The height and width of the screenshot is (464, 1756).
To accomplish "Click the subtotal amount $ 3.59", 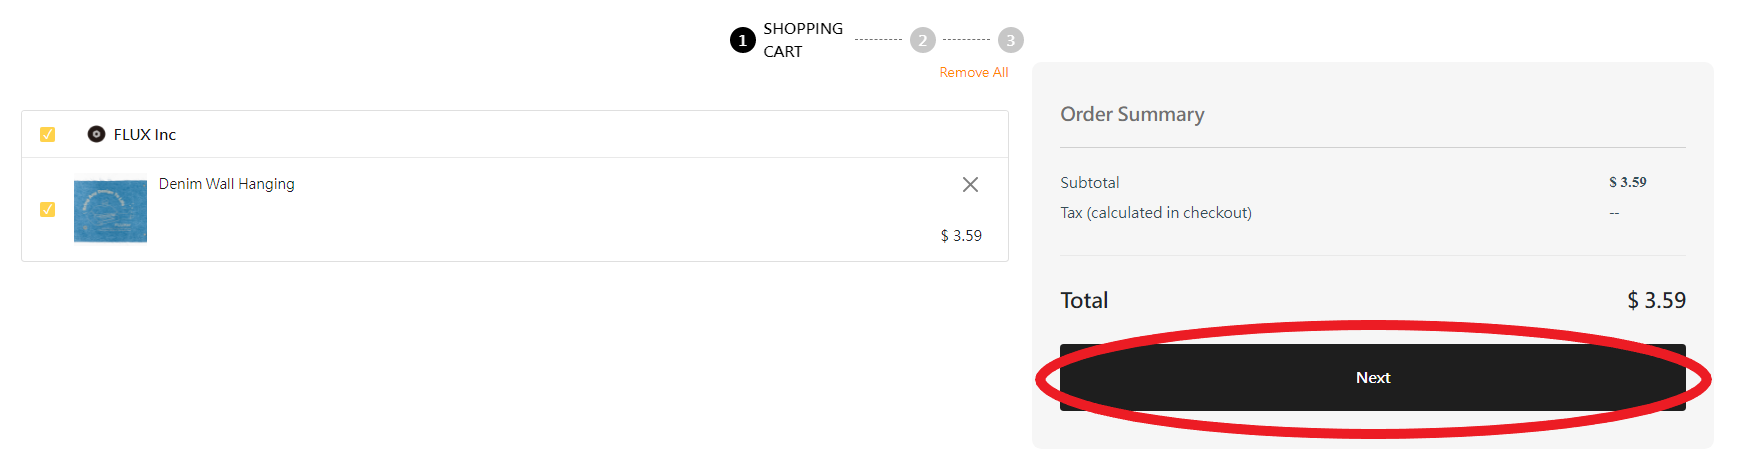I will click(1627, 182).
